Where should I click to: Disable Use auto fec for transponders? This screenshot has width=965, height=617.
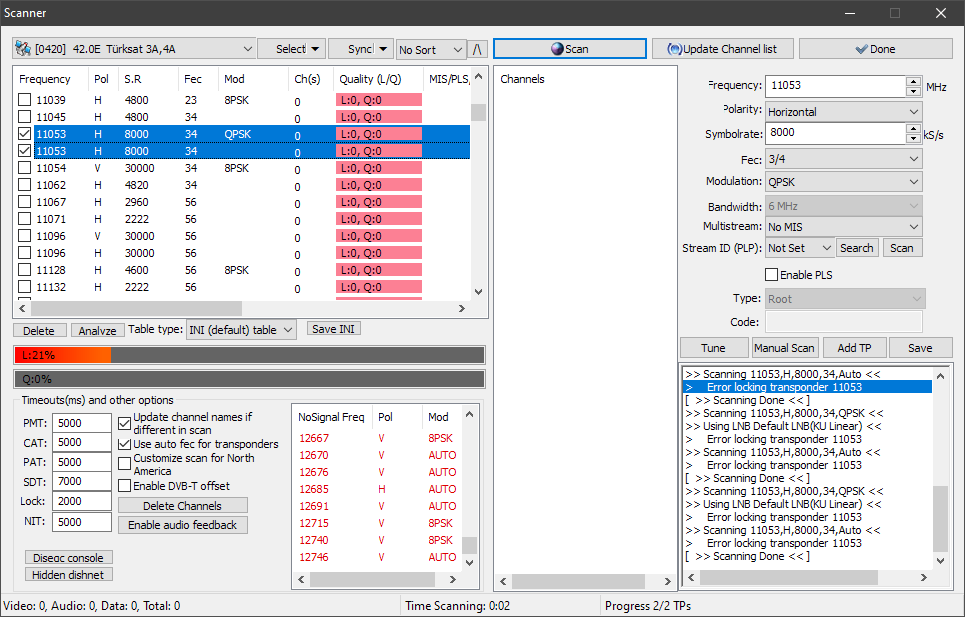click(x=125, y=444)
